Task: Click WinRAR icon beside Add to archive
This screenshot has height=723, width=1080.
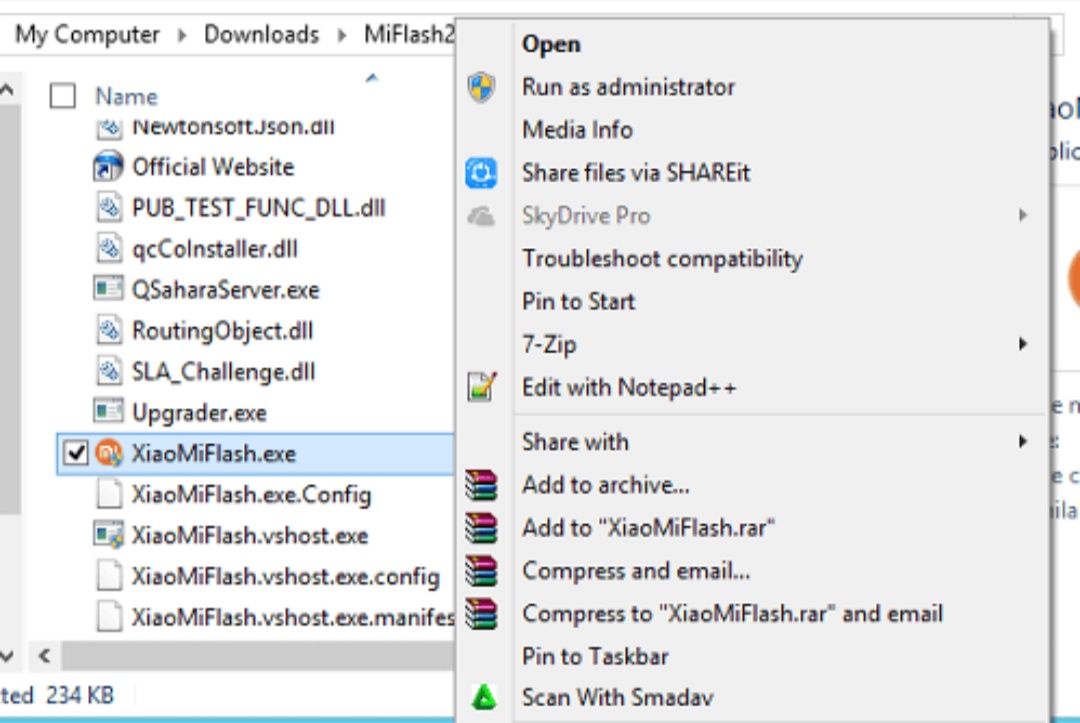Action: coord(481,485)
